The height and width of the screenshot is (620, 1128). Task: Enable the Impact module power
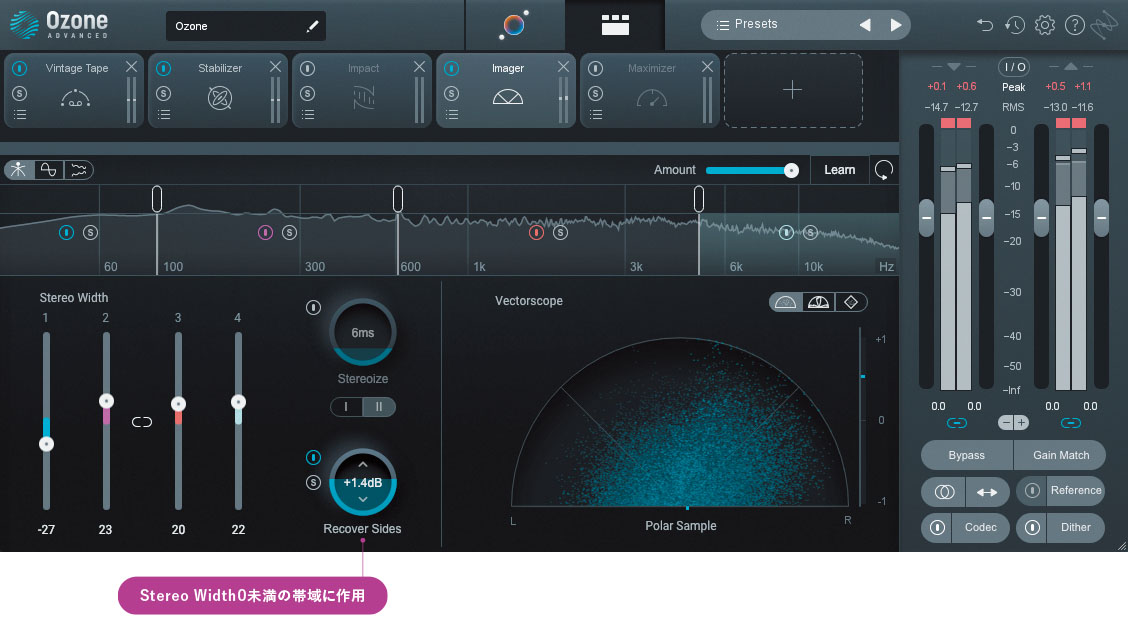coord(307,68)
